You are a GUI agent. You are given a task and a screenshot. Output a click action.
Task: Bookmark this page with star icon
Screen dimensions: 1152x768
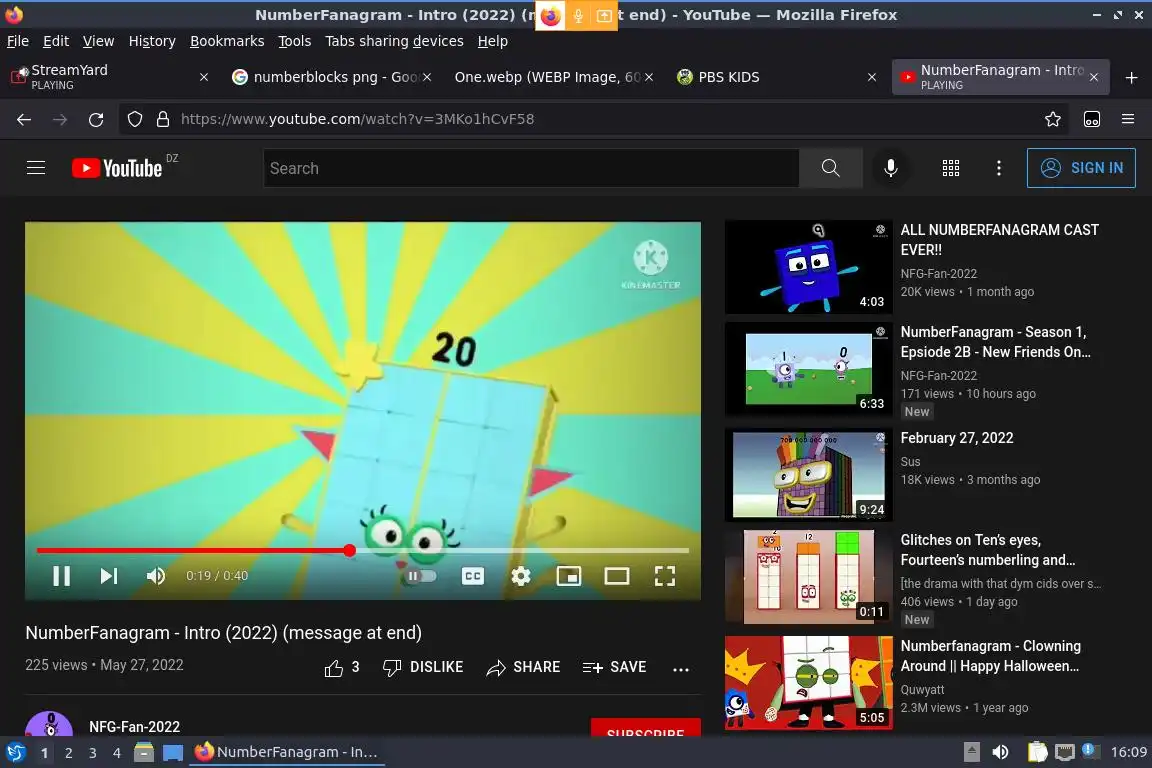coord(1053,119)
